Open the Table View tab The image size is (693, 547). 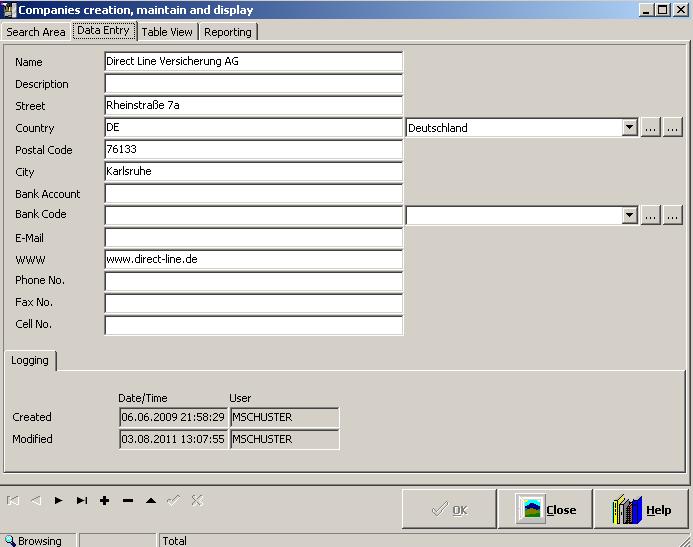point(167,32)
